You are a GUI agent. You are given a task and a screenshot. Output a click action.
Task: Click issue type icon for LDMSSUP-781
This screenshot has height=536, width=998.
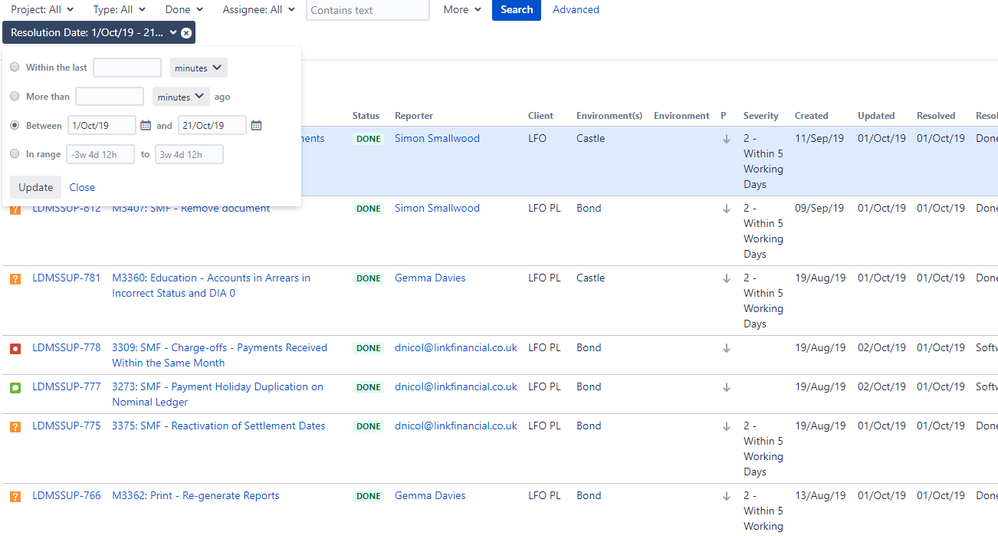[x=15, y=279]
